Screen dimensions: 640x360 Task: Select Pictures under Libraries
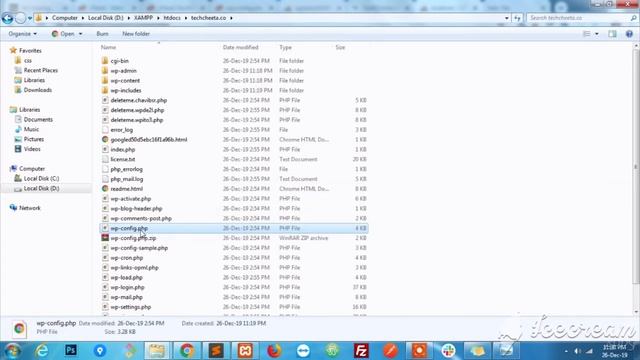(33, 139)
